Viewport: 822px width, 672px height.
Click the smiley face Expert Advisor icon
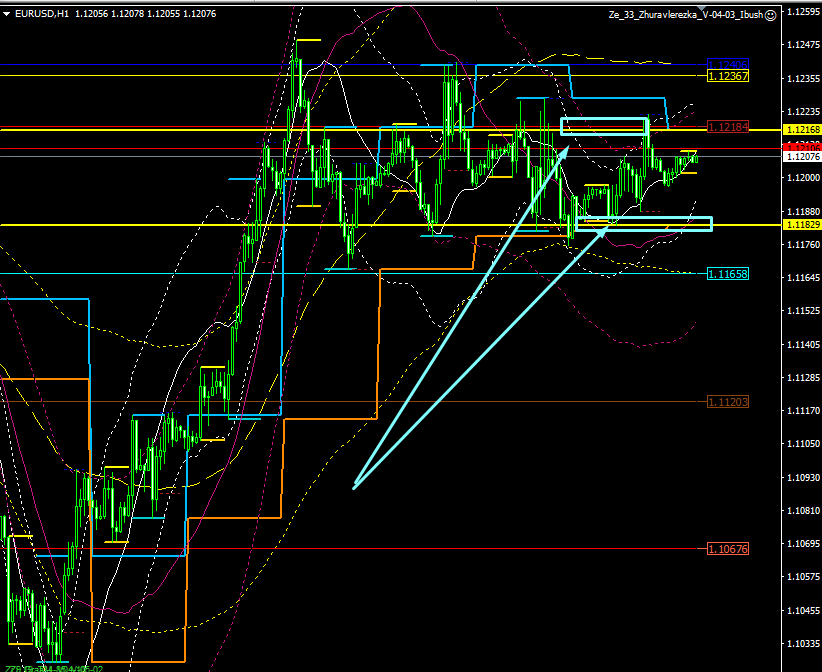point(773,14)
